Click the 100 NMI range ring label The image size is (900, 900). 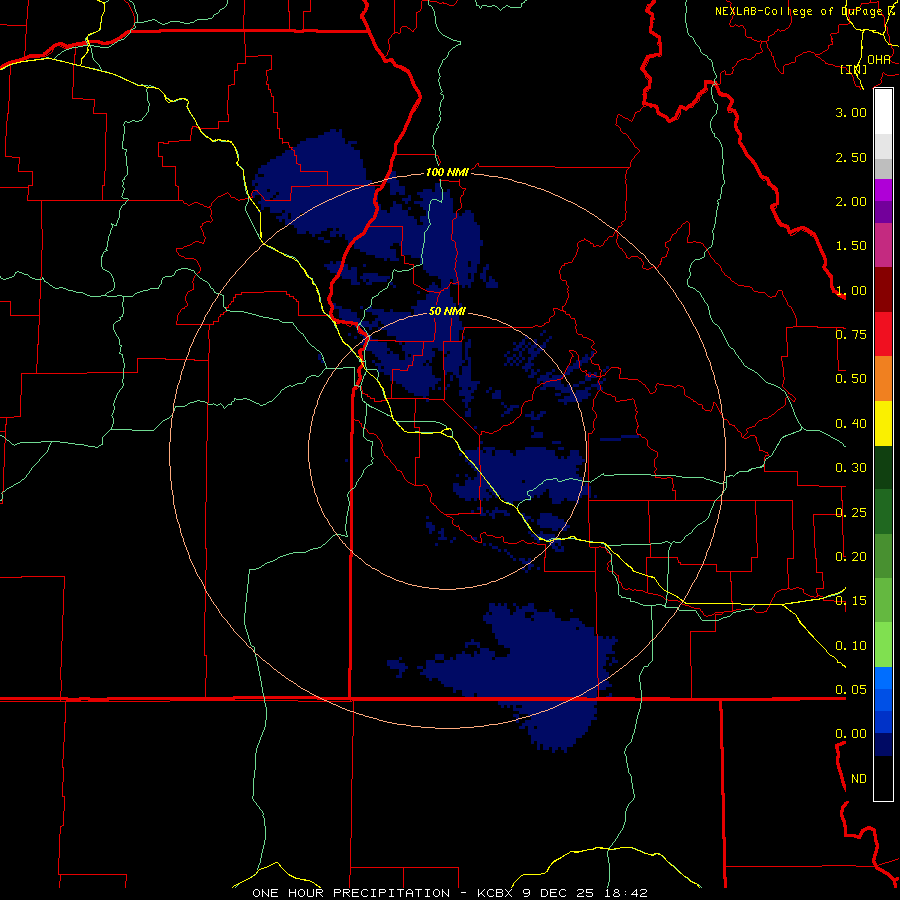(x=447, y=172)
